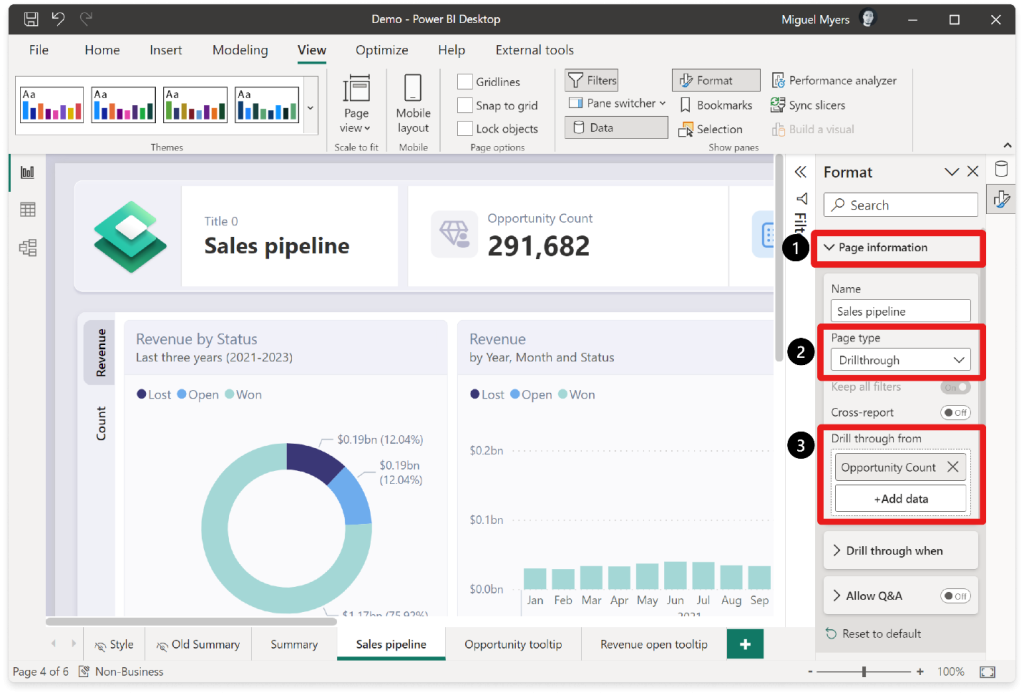Open Sync slicers pane
The height and width of the screenshot is (695, 1024).
808,105
